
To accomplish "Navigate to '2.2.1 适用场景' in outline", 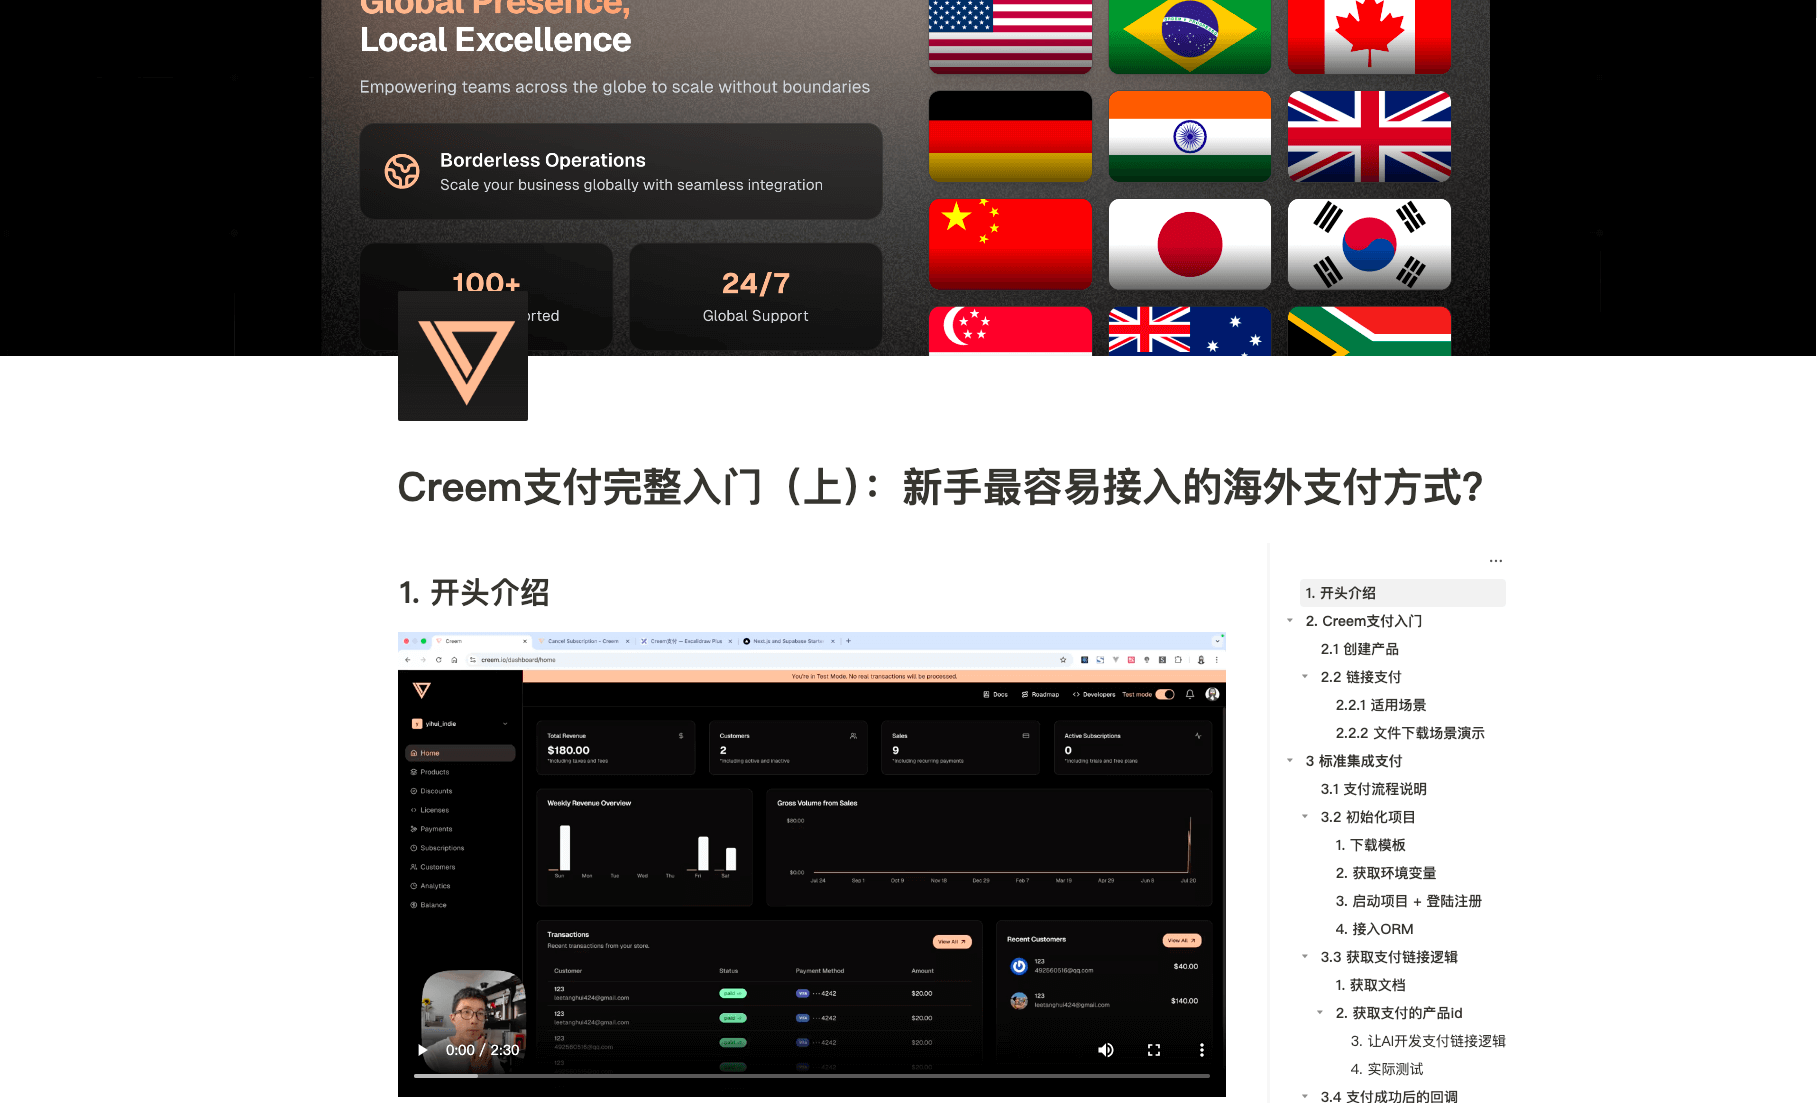I will 1381,705.
